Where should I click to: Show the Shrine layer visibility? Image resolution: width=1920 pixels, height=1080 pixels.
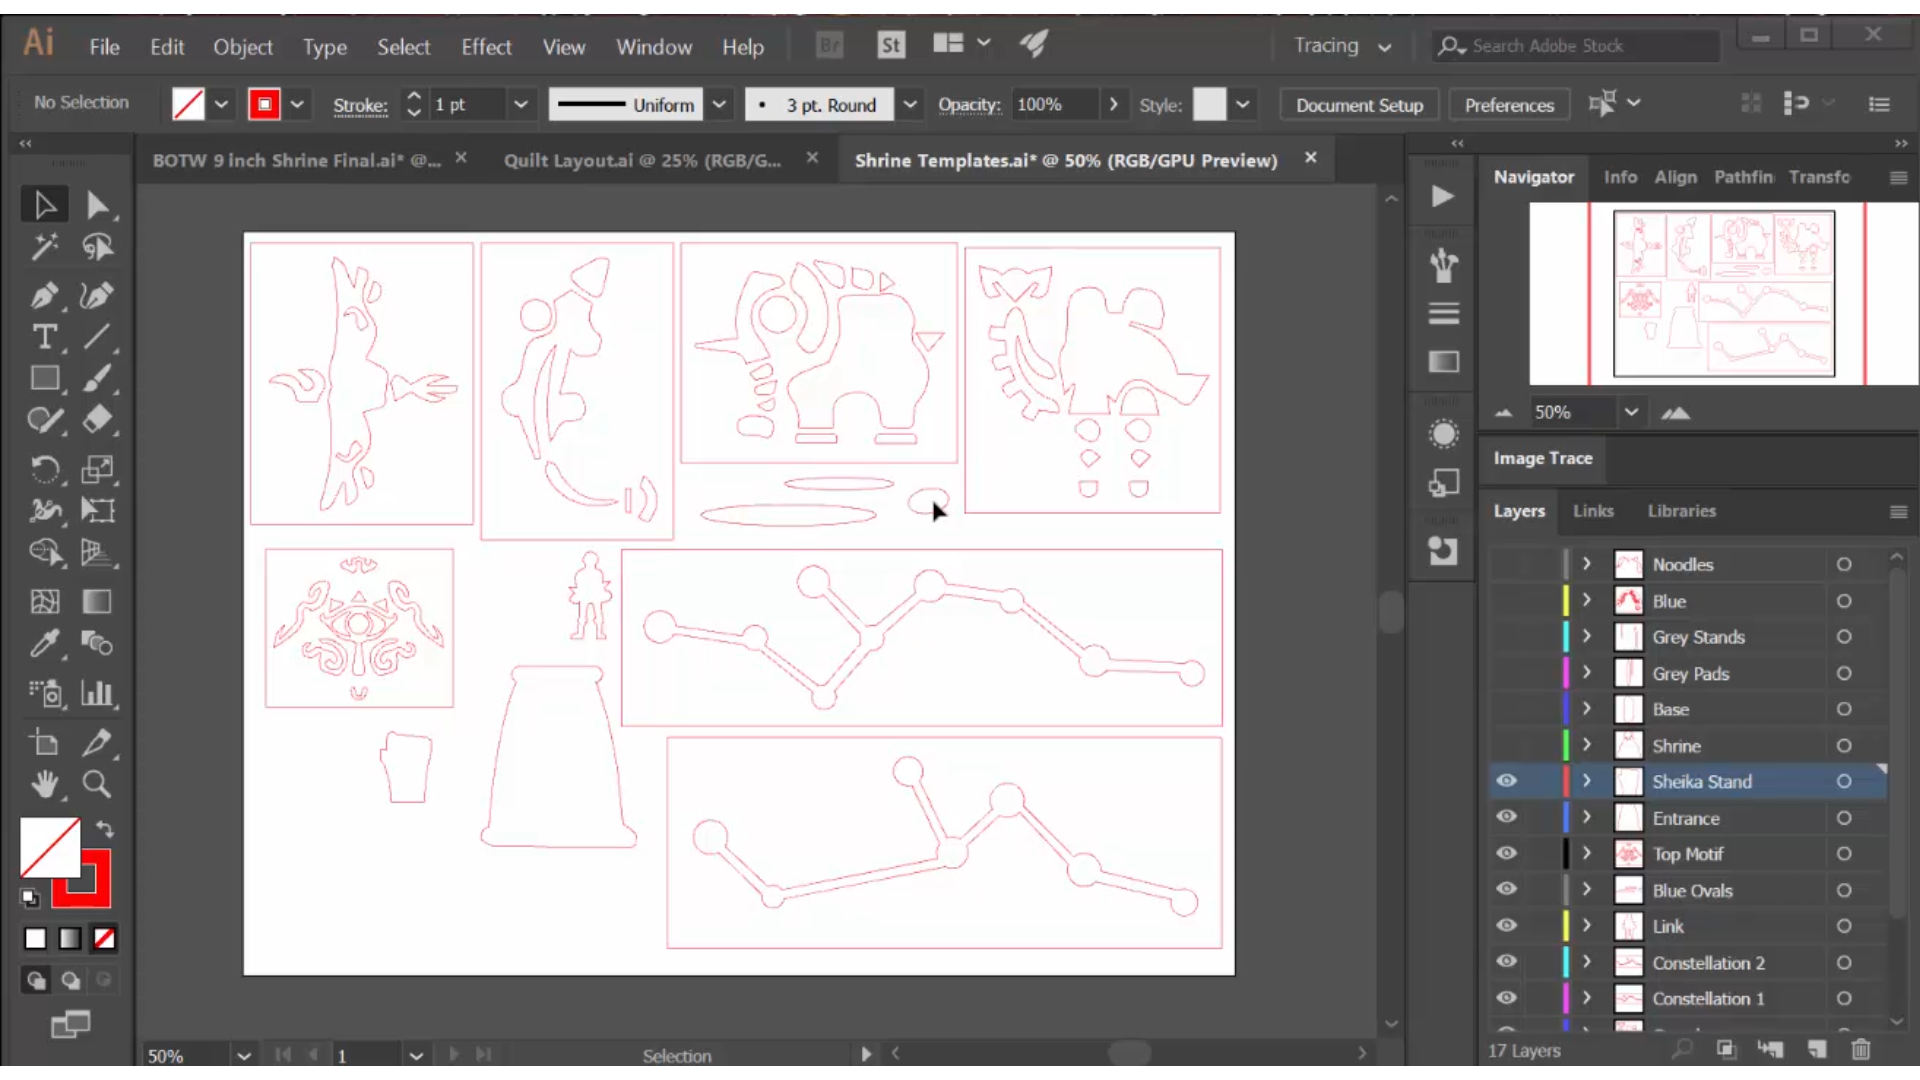(1506, 746)
